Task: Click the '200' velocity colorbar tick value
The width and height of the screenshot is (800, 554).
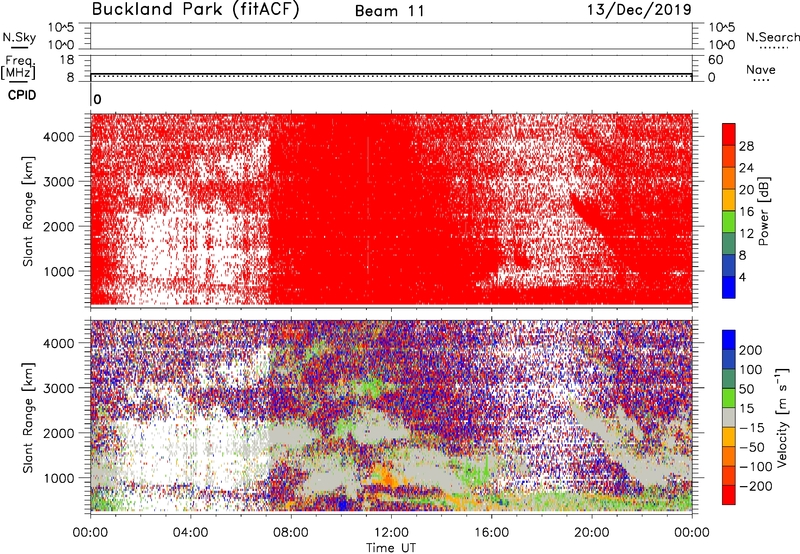Action: point(751,350)
